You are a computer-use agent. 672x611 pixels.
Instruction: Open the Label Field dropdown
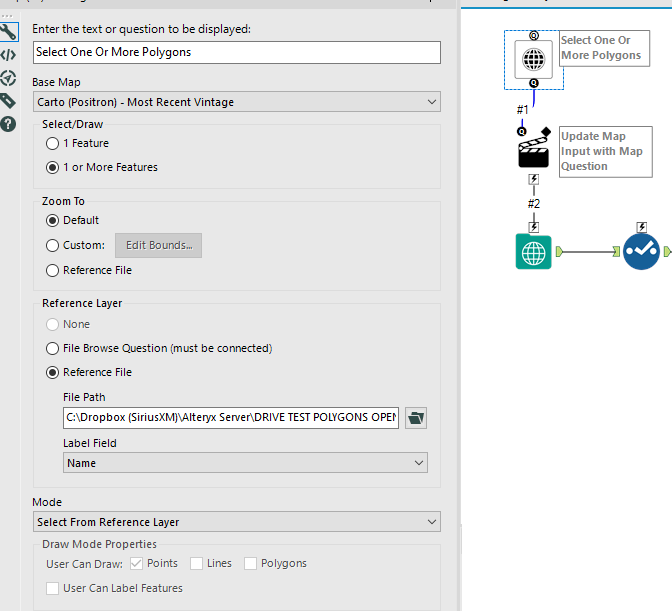pyautogui.click(x=245, y=463)
